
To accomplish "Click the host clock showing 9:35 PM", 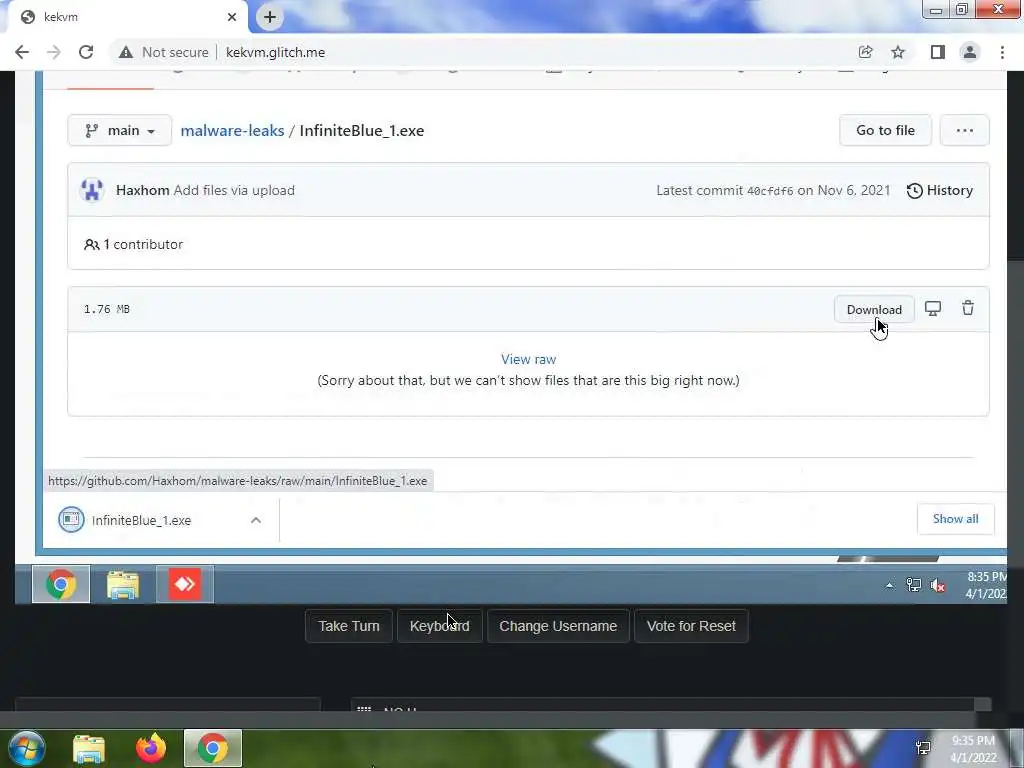I will [x=973, y=749].
